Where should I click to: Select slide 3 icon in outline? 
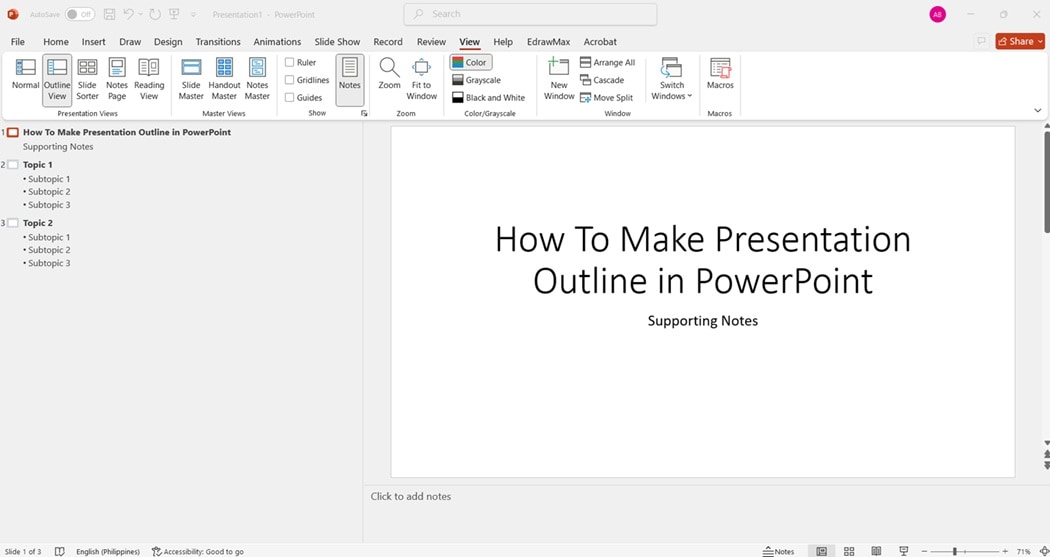[x=13, y=223]
